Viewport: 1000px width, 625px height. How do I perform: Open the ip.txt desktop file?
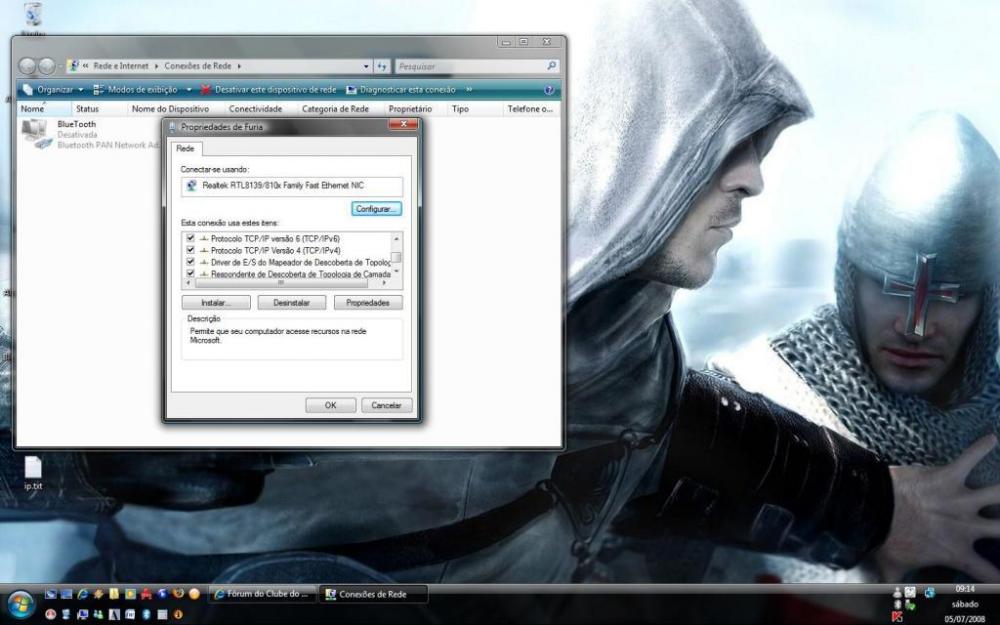[x=33, y=468]
